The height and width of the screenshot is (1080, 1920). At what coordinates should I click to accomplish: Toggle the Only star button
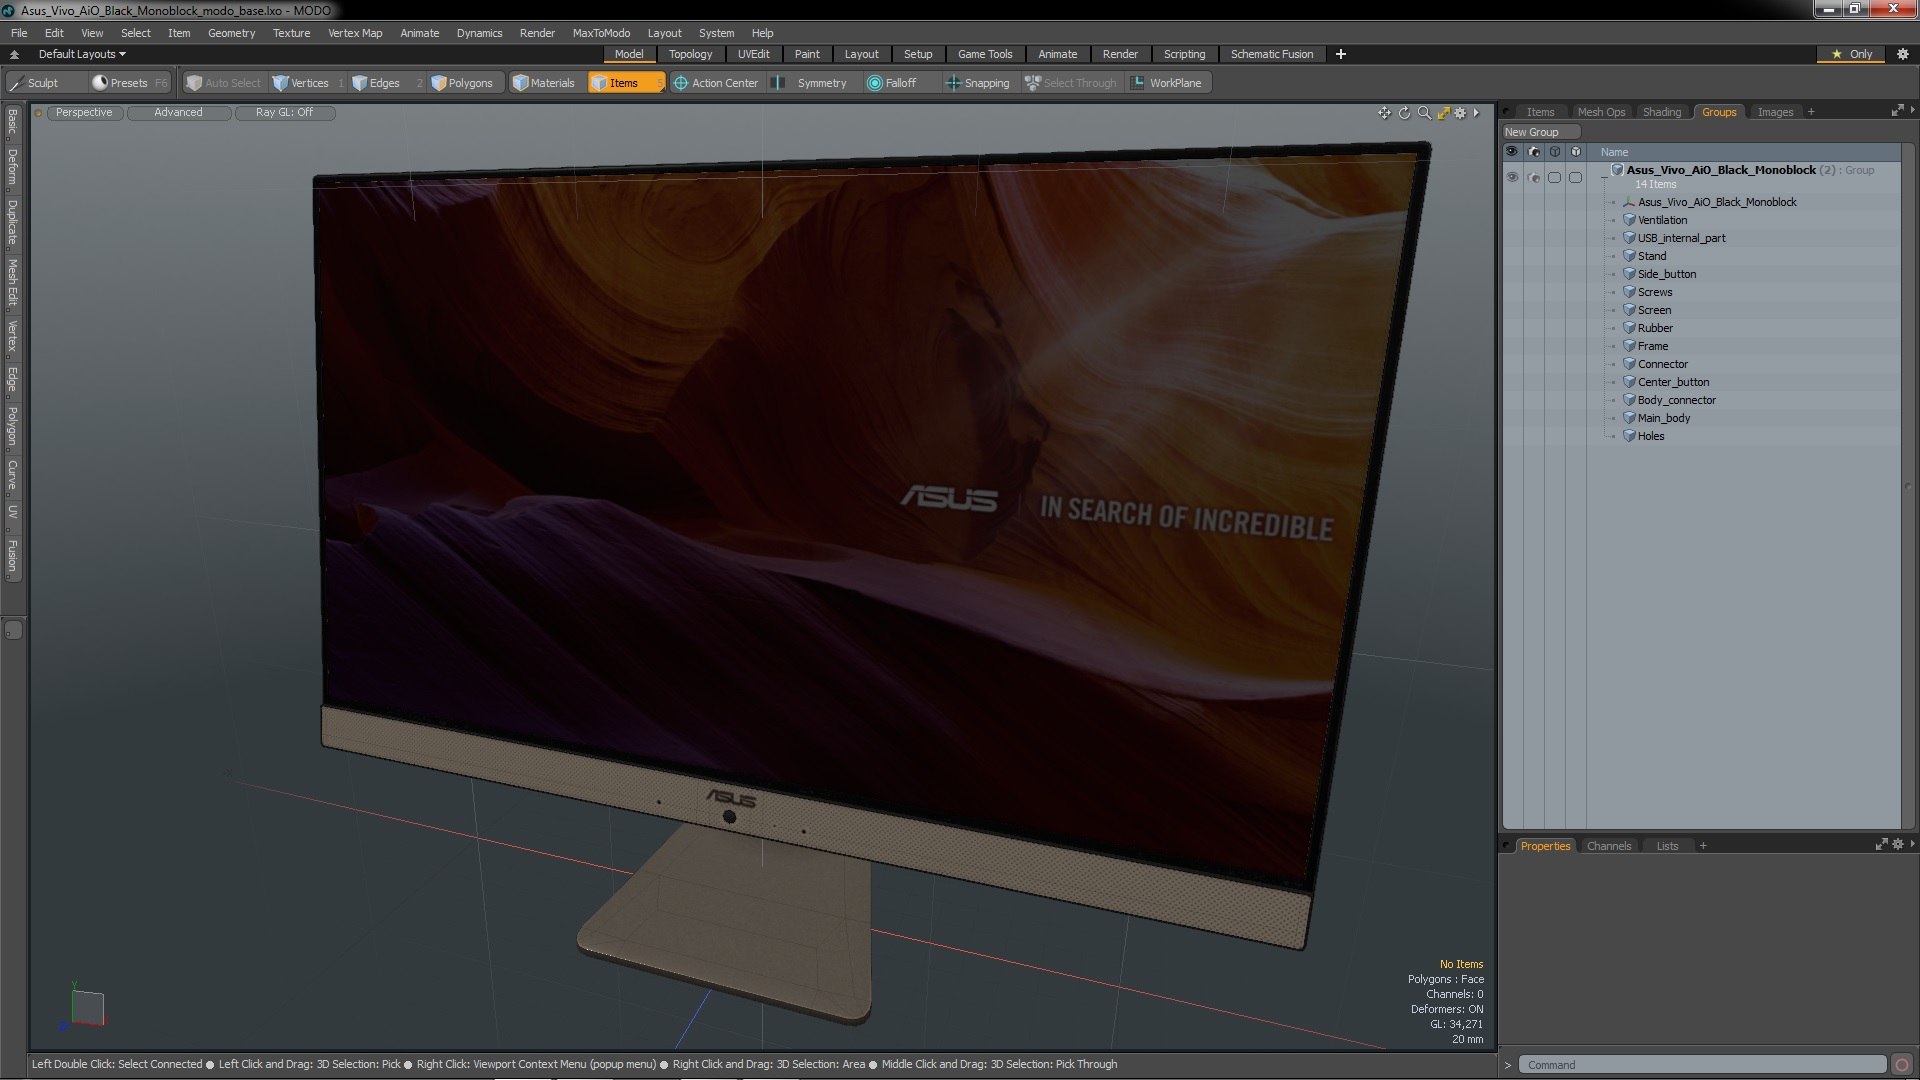click(x=1851, y=54)
